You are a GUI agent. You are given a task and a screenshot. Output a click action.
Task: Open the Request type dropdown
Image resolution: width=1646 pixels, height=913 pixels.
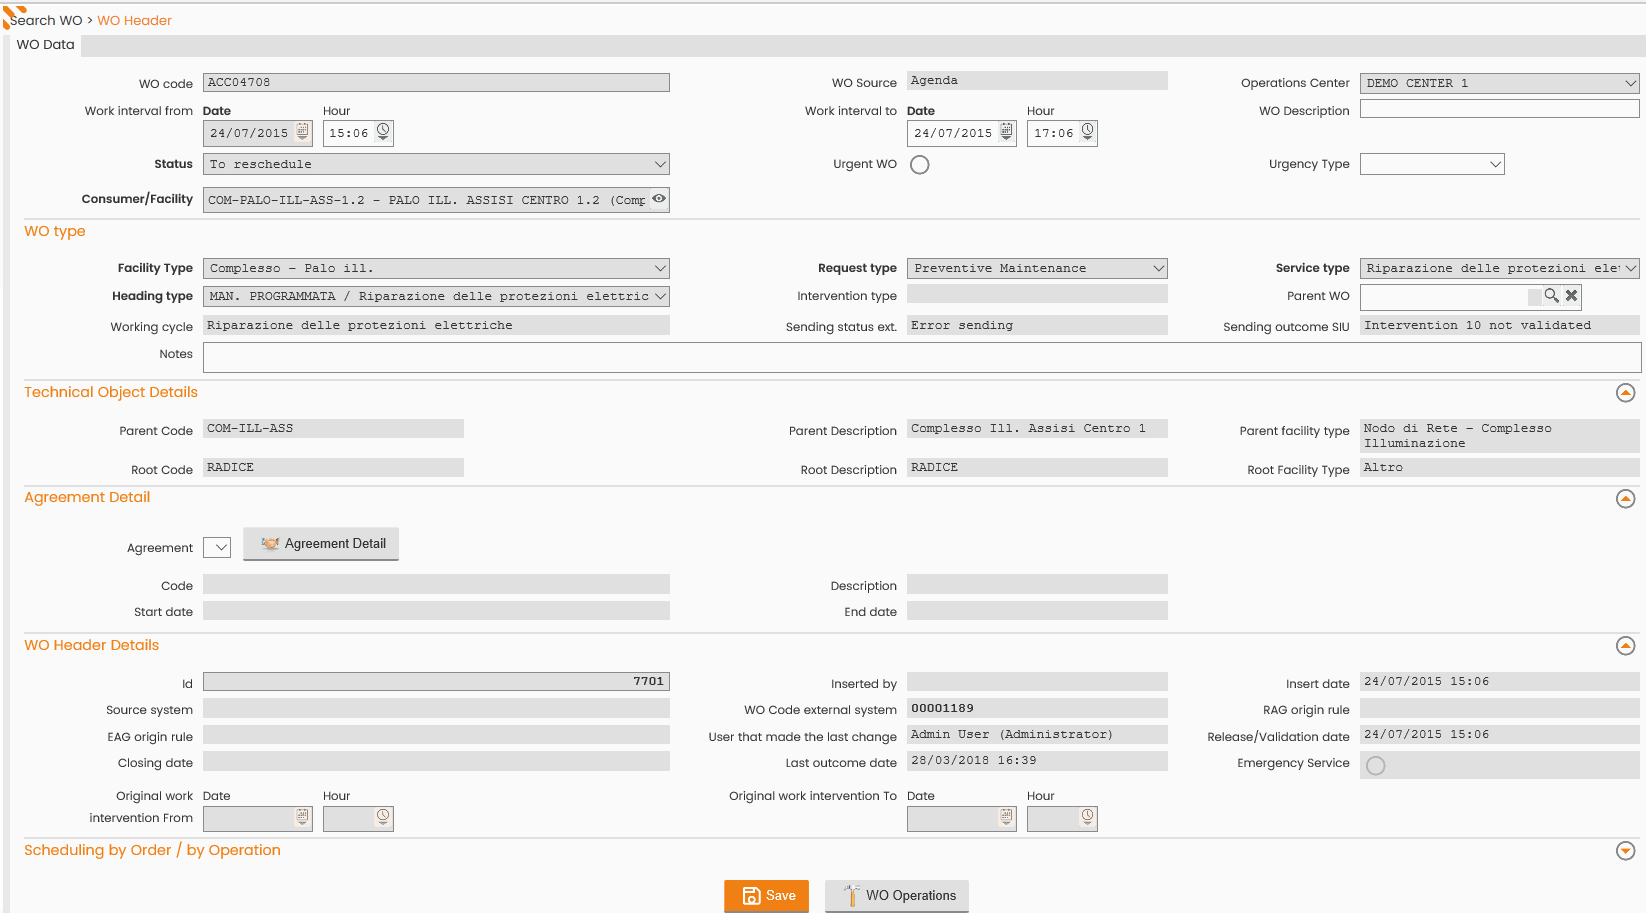1037,268
